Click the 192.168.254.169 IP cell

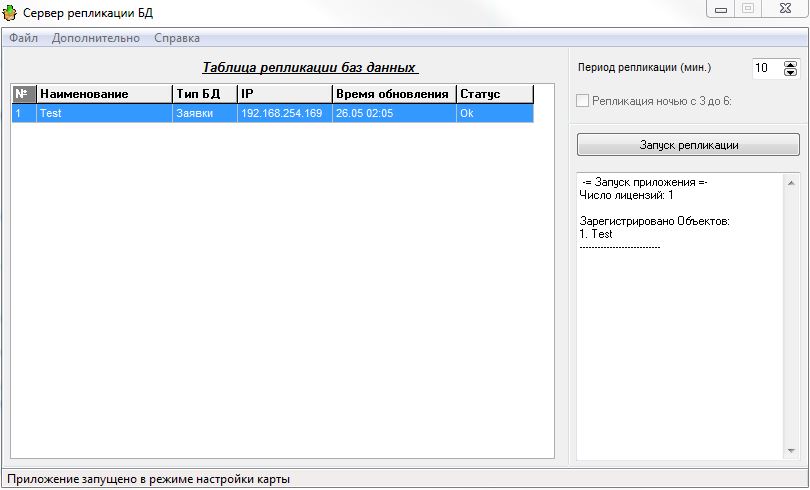click(282, 114)
